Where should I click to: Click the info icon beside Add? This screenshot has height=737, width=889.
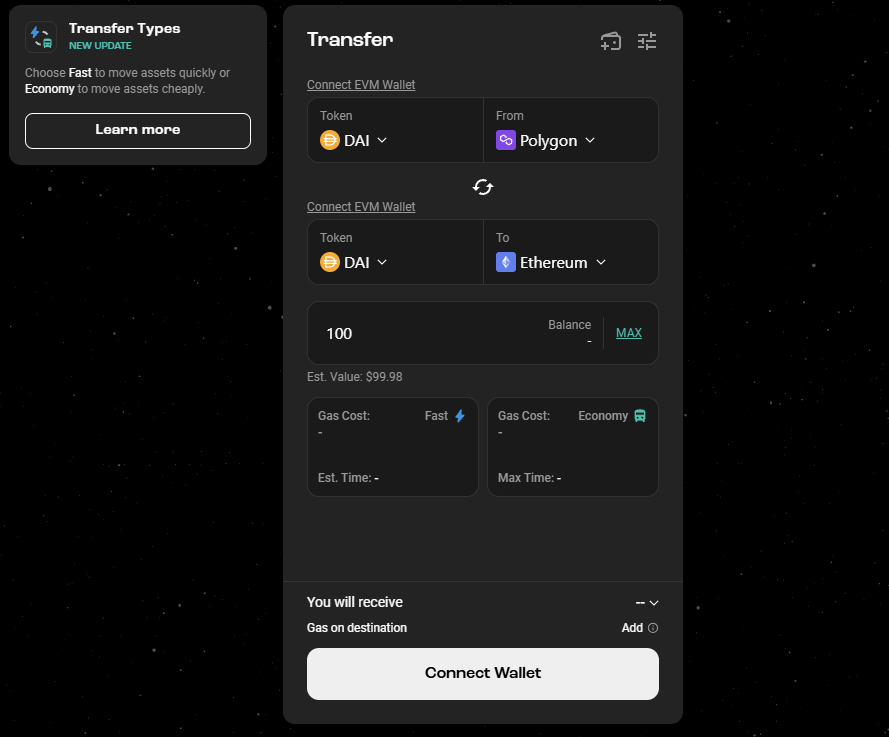pos(653,628)
